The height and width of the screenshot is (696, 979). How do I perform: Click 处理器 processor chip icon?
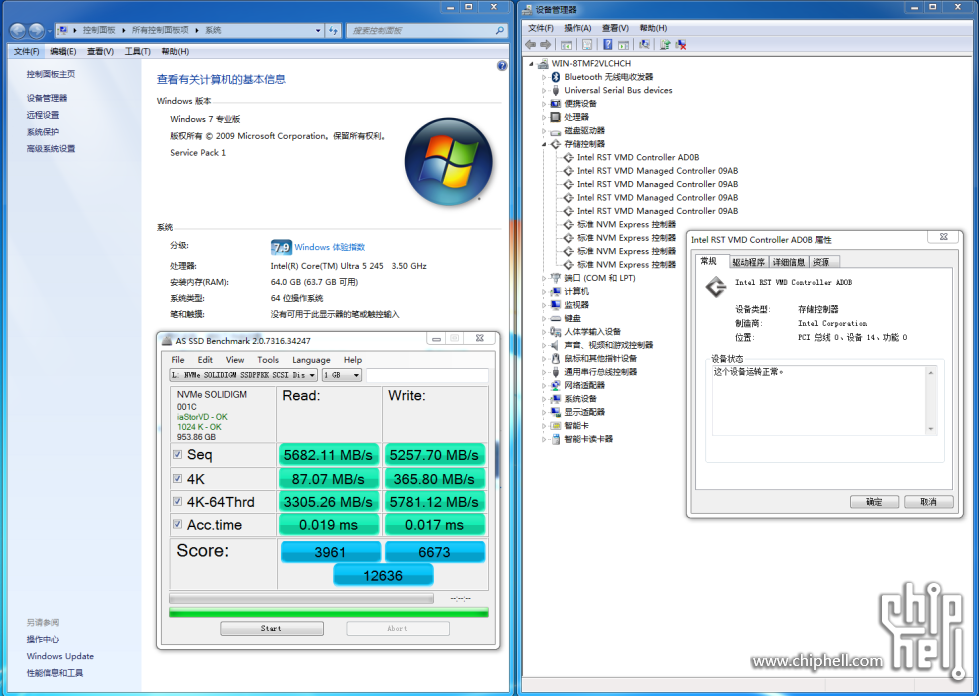click(x=556, y=117)
